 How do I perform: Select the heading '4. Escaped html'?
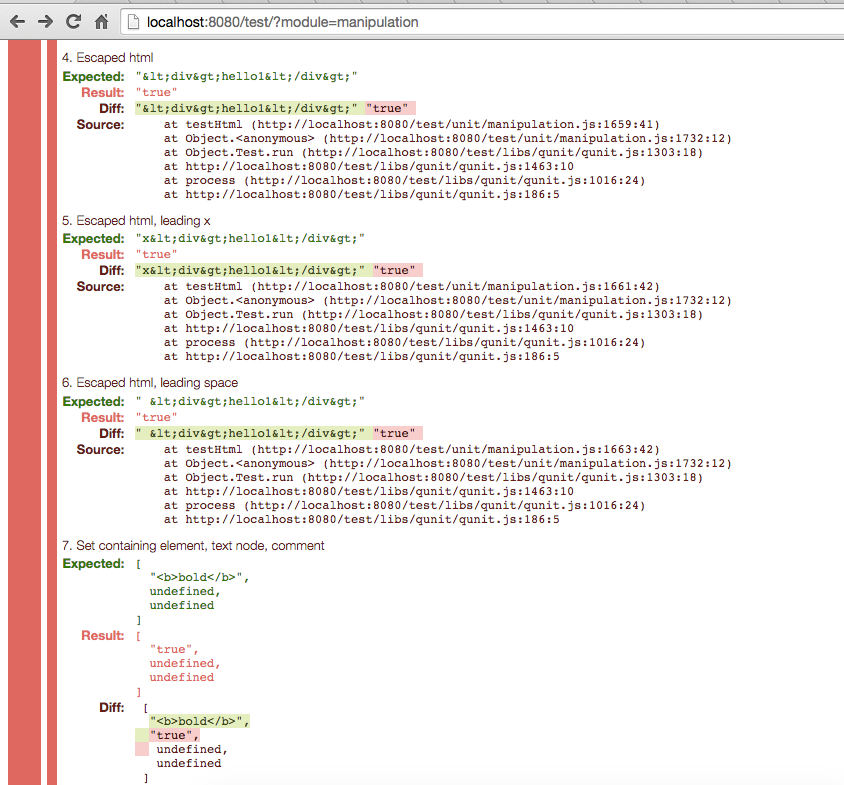108,58
